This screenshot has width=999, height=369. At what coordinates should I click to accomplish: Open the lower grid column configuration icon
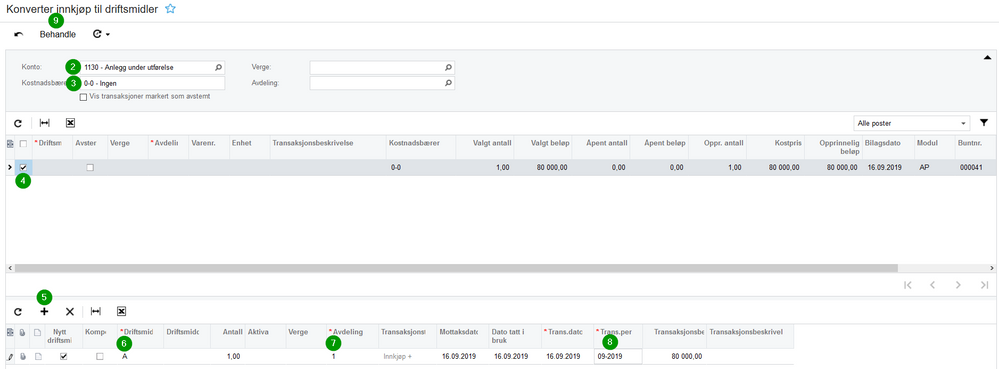tap(10, 332)
